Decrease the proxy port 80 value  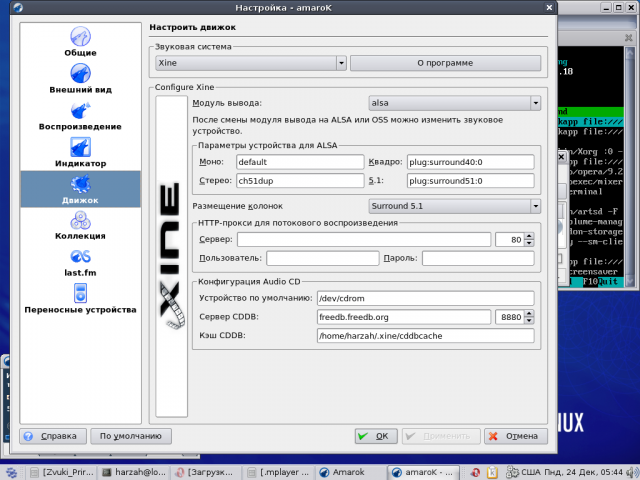[529, 243]
